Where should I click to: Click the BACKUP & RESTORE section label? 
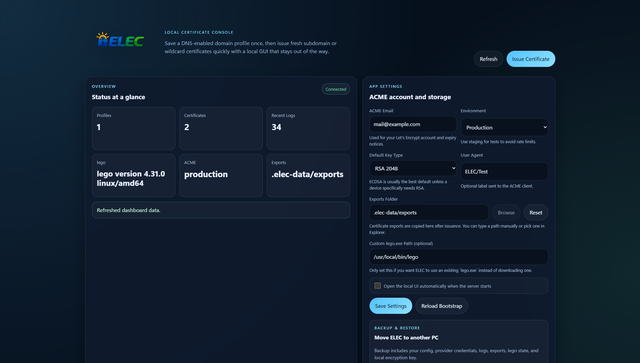(397, 328)
